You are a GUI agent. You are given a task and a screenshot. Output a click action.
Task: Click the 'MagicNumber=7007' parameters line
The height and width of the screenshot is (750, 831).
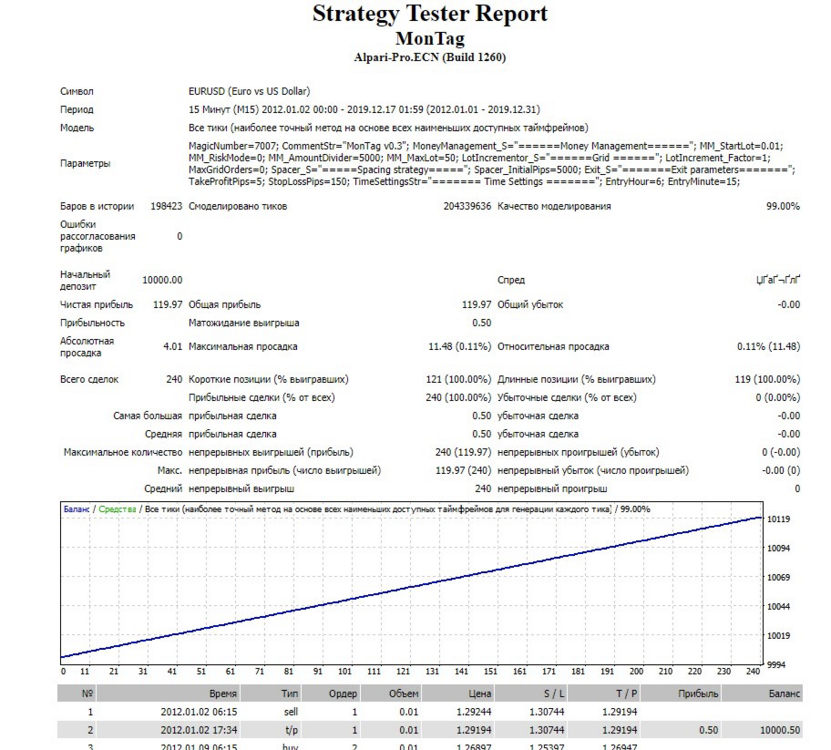pos(485,146)
